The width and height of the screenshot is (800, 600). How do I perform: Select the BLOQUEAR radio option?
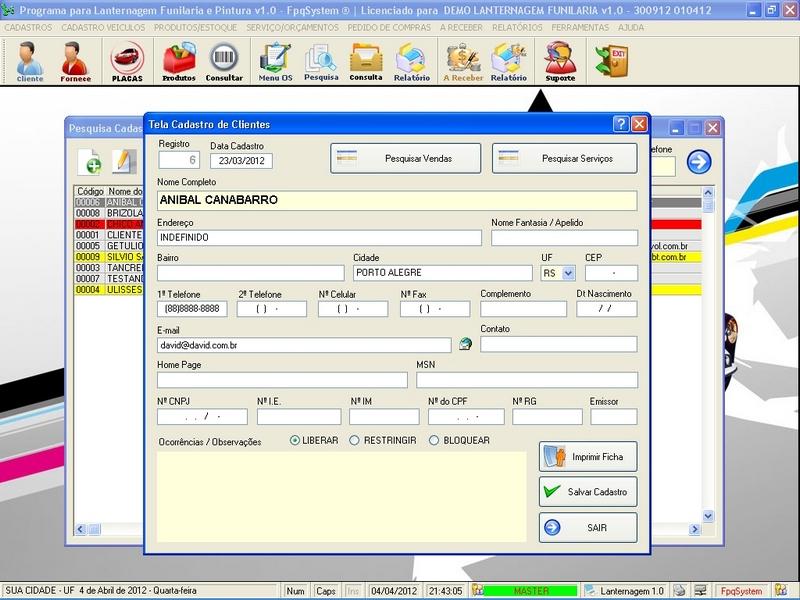[434, 440]
